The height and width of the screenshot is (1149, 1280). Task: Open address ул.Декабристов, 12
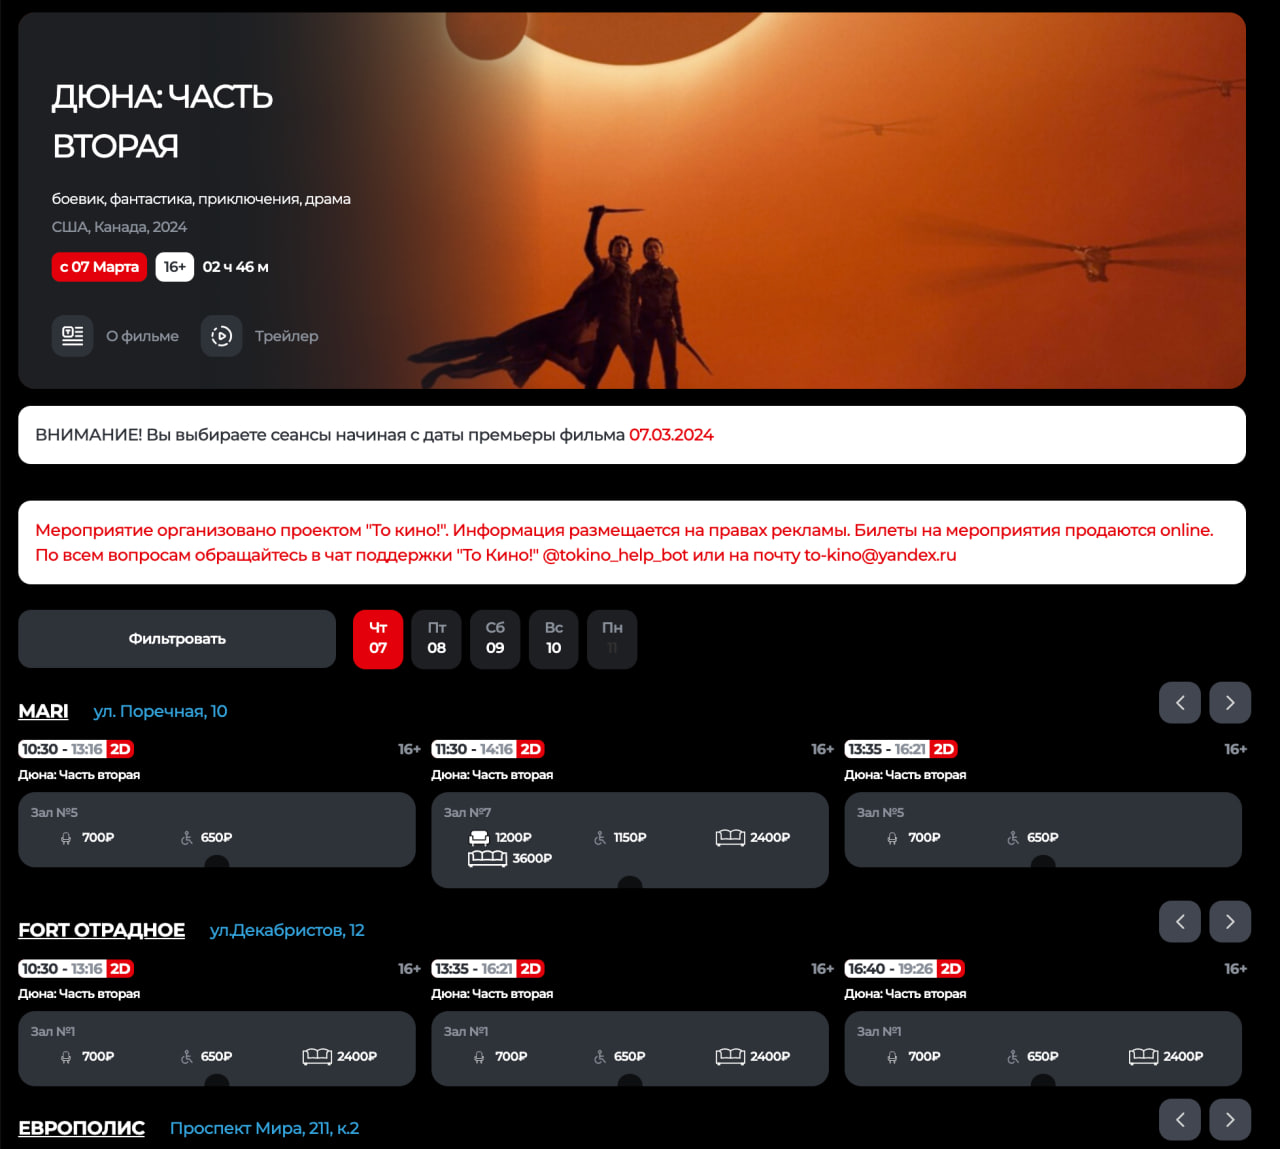coord(287,930)
